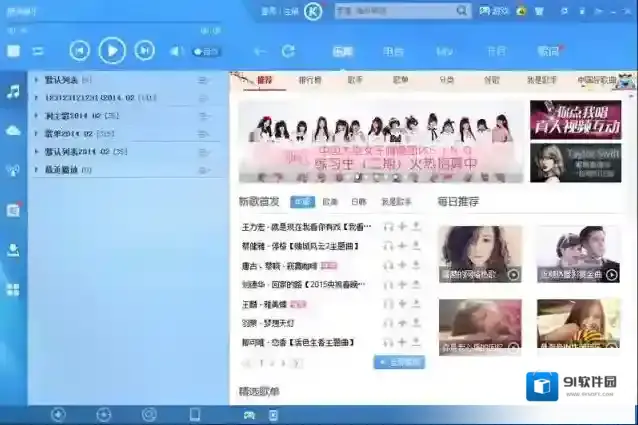Open the download icon in left sidebar
Viewport: 638px width, 425px height.
click(x=13, y=249)
